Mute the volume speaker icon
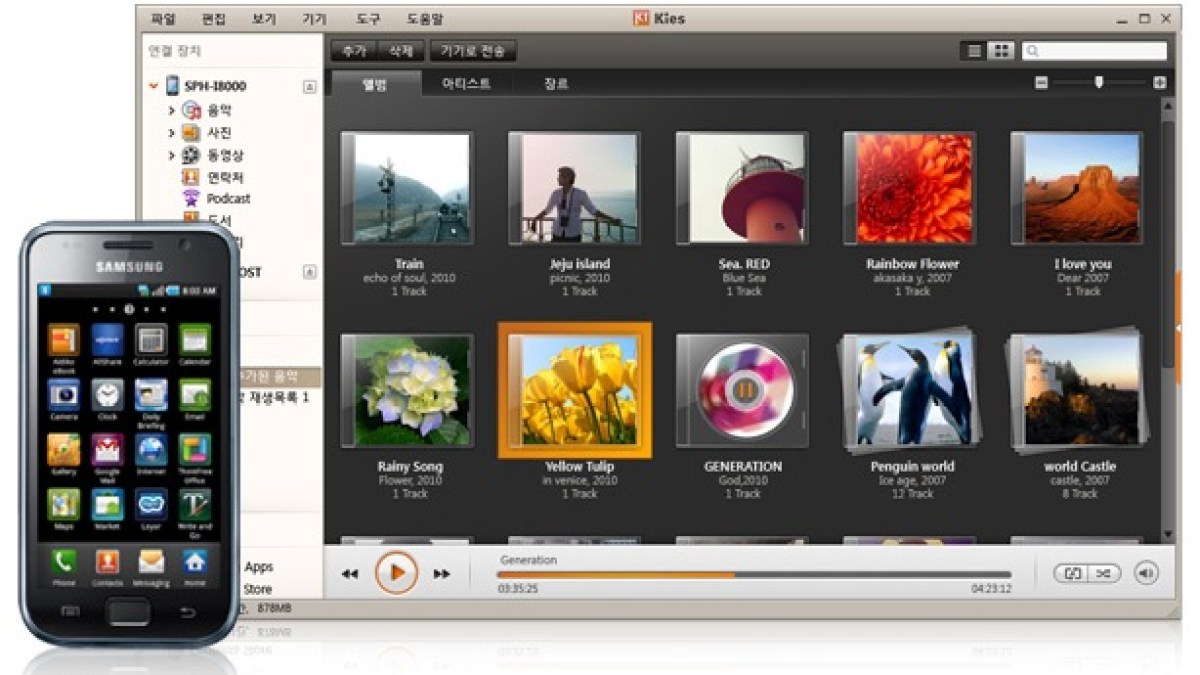Screen dimensions: 1200x675 click(1146, 573)
